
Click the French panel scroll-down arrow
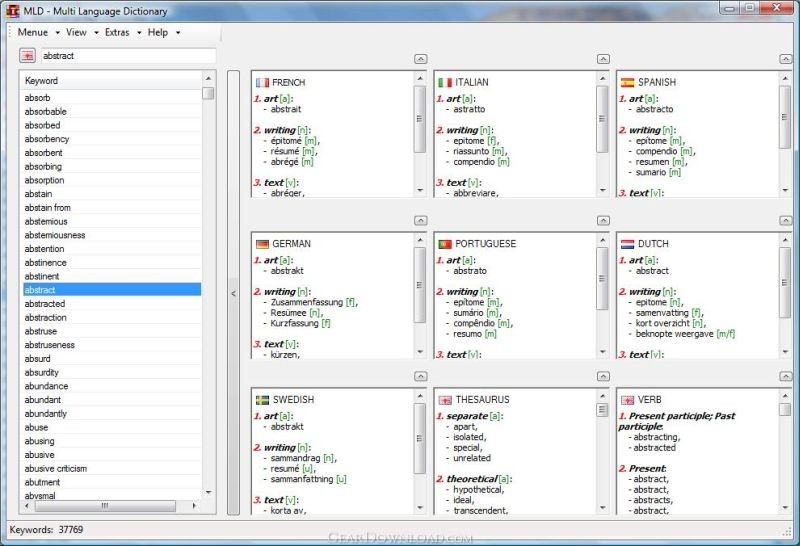[x=420, y=190]
